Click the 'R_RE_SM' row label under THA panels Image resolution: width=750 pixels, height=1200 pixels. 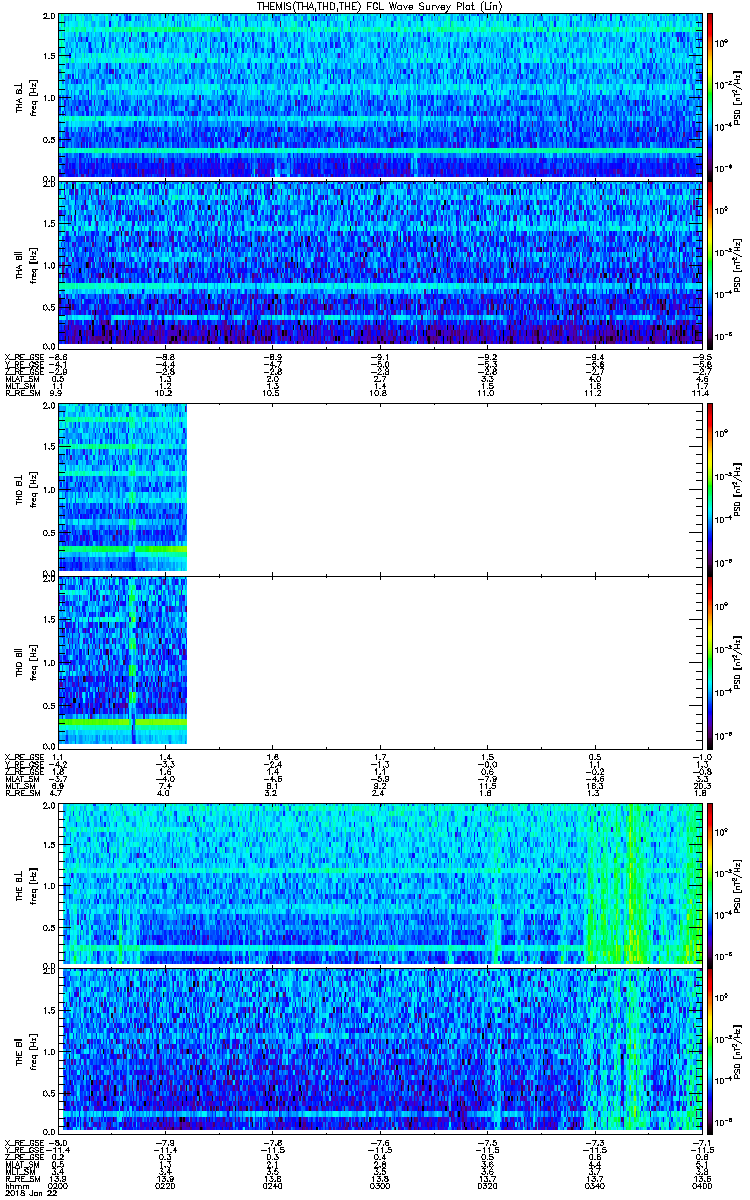(x=21, y=395)
